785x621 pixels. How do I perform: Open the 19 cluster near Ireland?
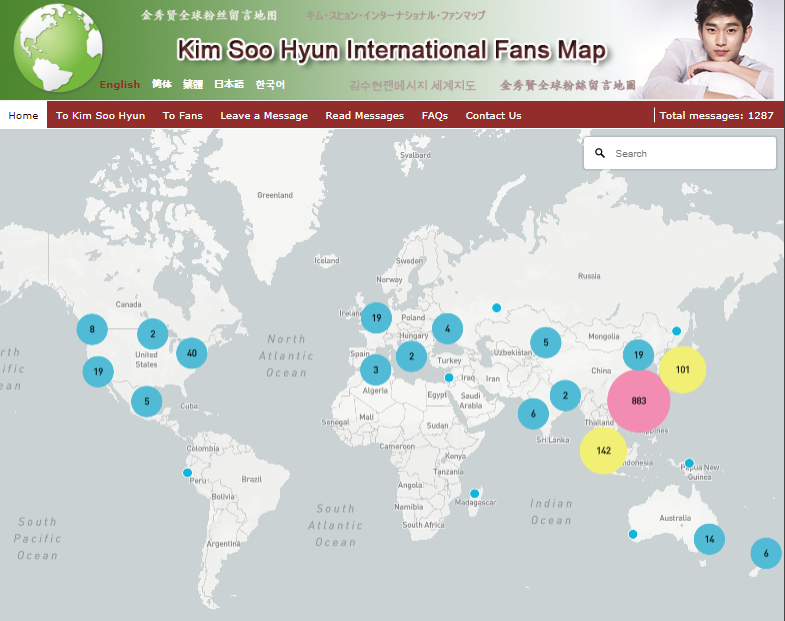[x=376, y=318]
